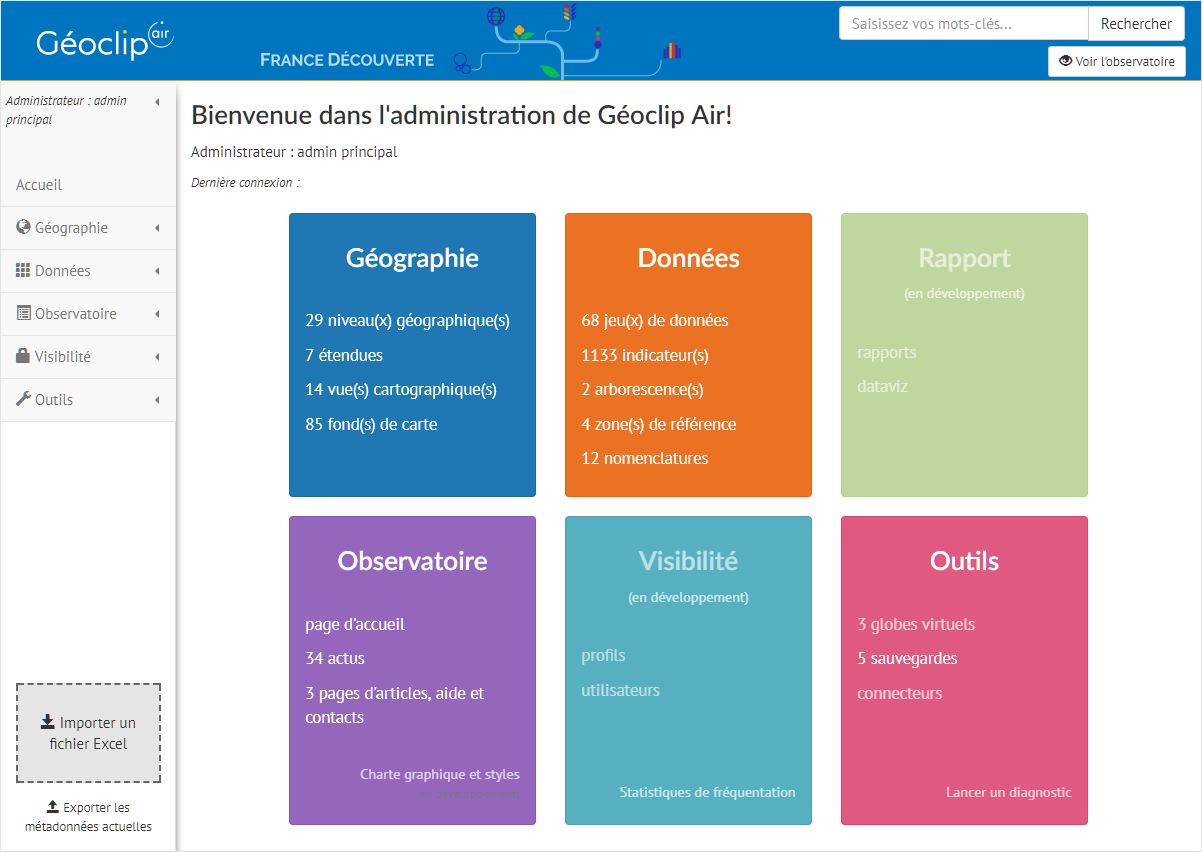Expand the Outils sidebar menu arrow

[x=158, y=400]
